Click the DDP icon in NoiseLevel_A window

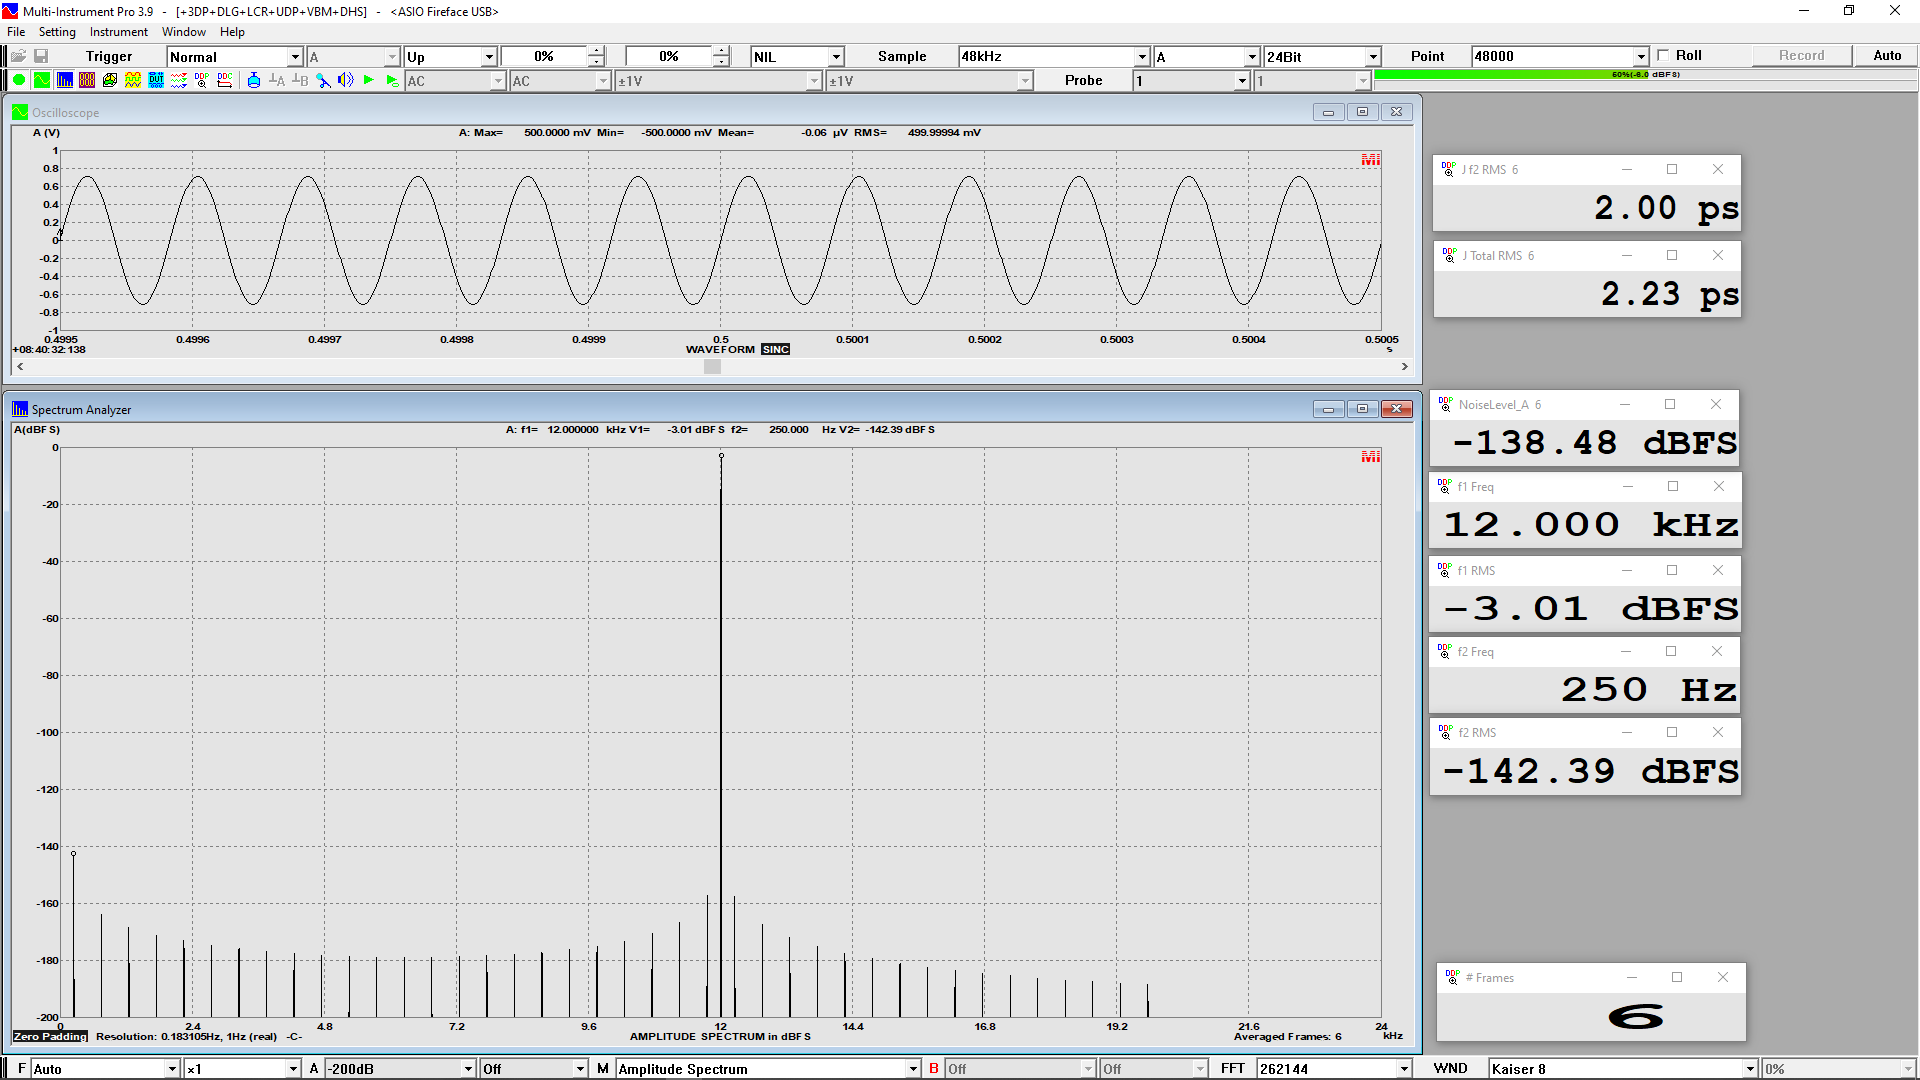pos(1446,404)
